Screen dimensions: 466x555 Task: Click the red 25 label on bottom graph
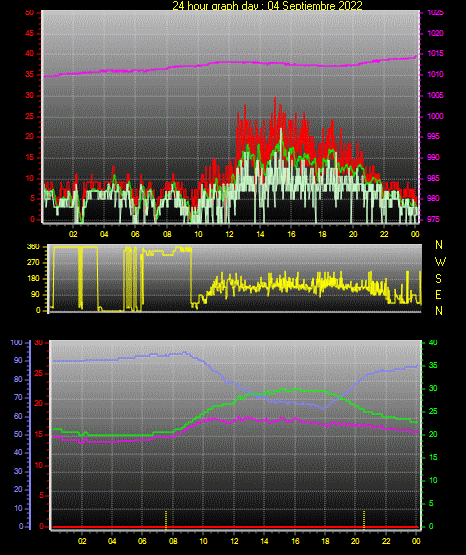[39, 373]
